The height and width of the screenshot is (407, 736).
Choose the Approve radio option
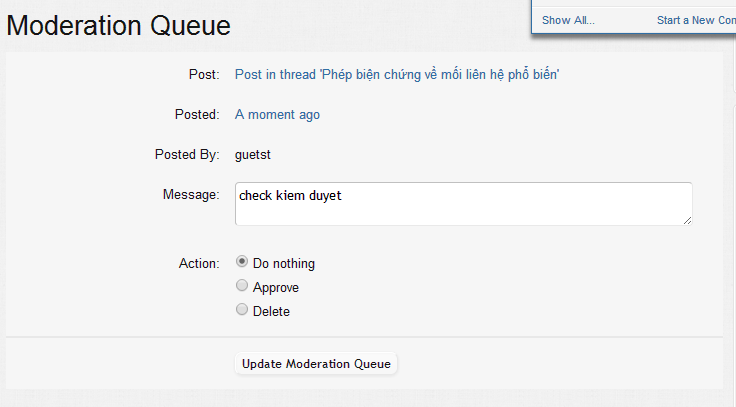tap(241, 286)
